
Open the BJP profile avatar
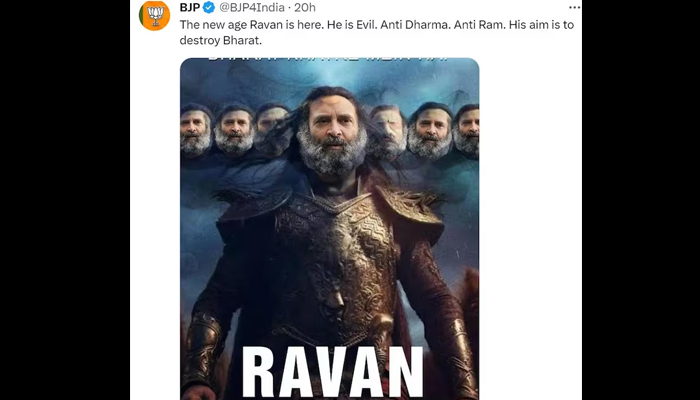[154, 16]
